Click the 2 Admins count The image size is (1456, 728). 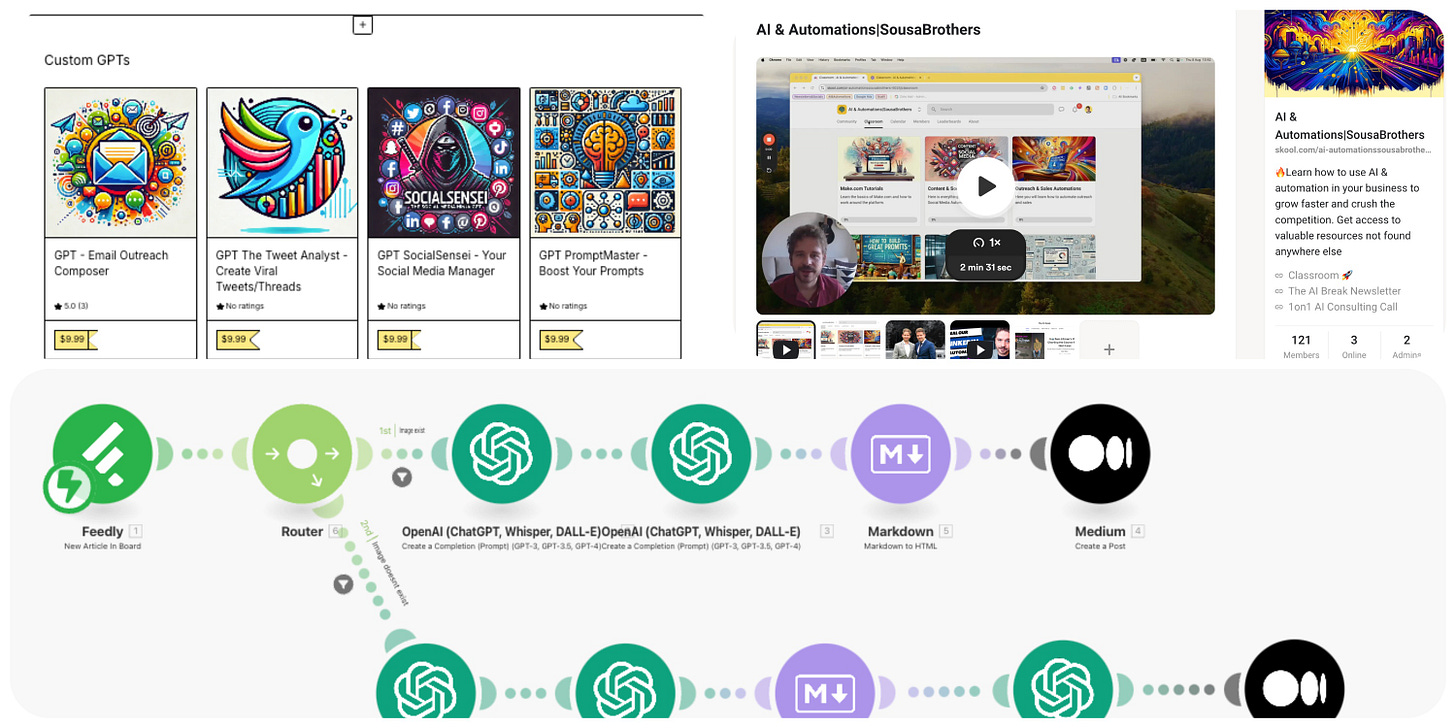tap(1407, 347)
